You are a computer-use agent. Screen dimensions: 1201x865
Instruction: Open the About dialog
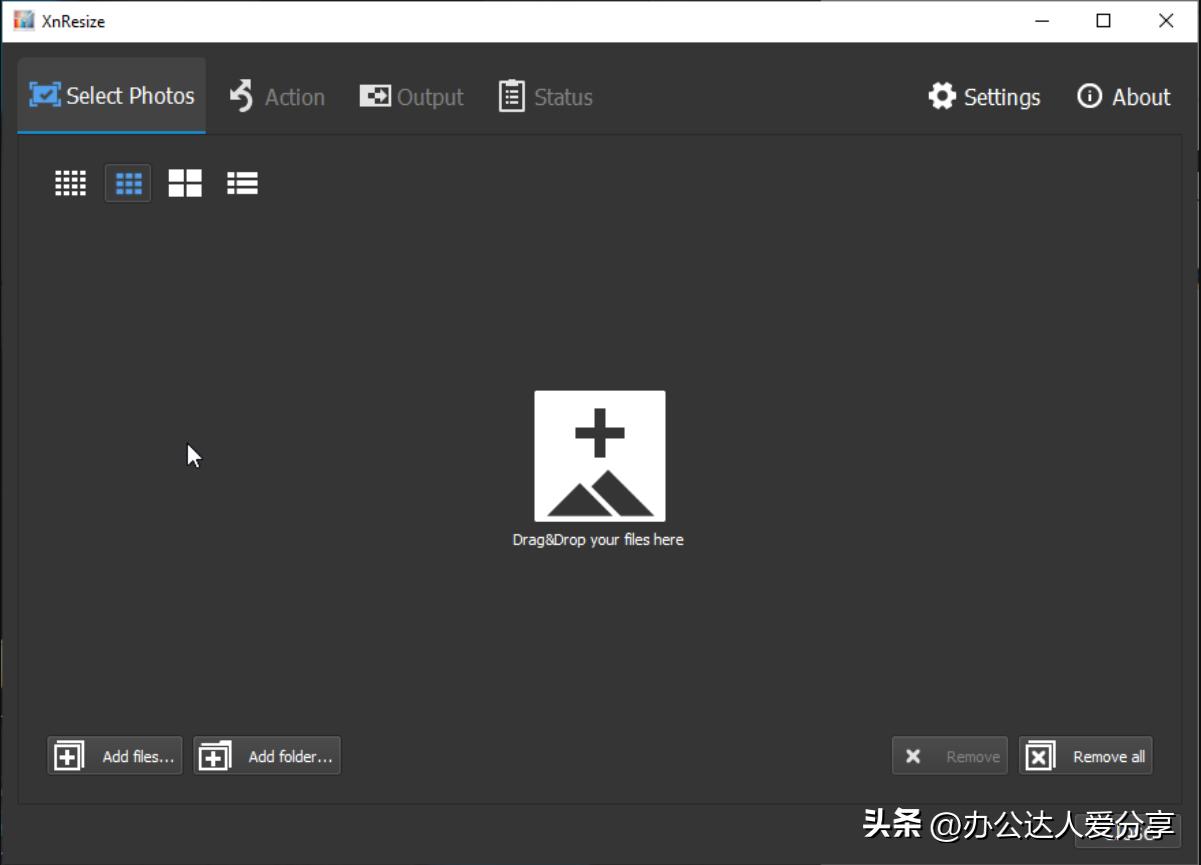pos(1124,97)
